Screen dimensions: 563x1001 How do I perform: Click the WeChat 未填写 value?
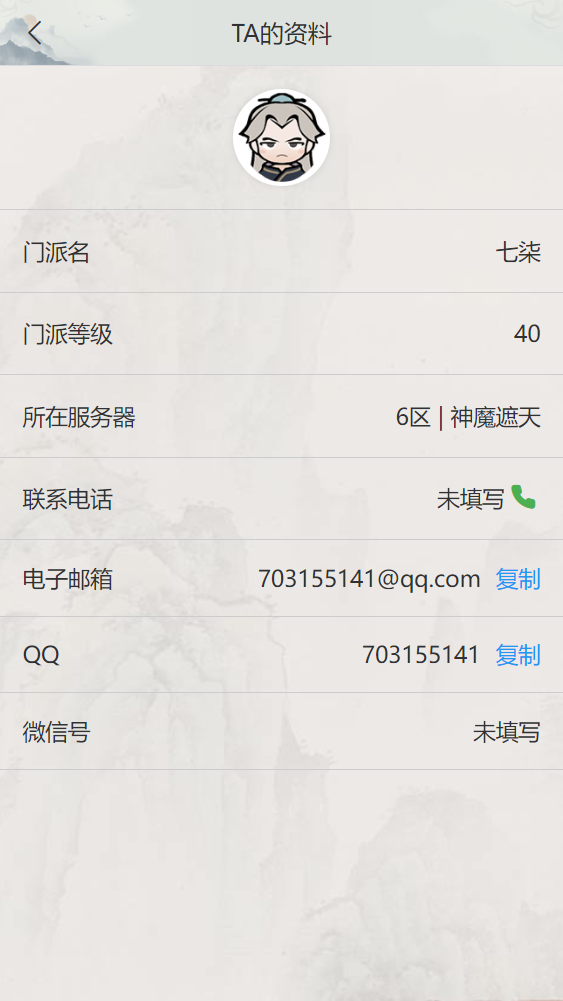click(x=507, y=732)
